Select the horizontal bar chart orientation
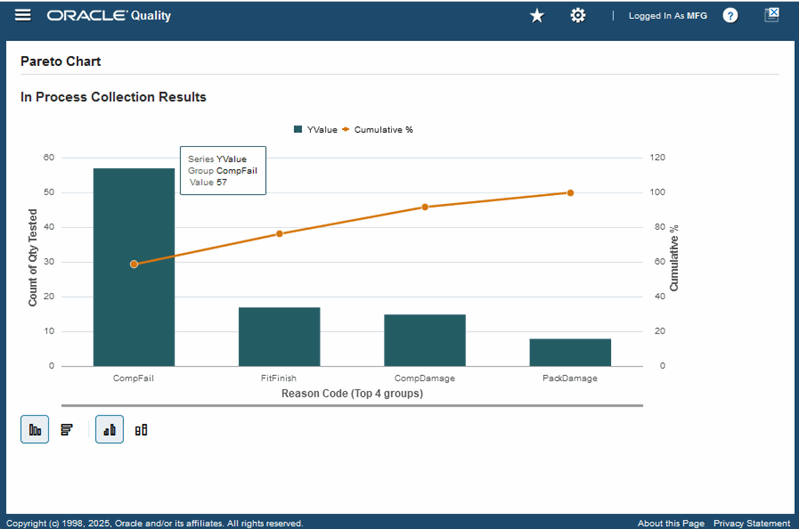The width and height of the screenshot is (799, 529). coord(67,430)
